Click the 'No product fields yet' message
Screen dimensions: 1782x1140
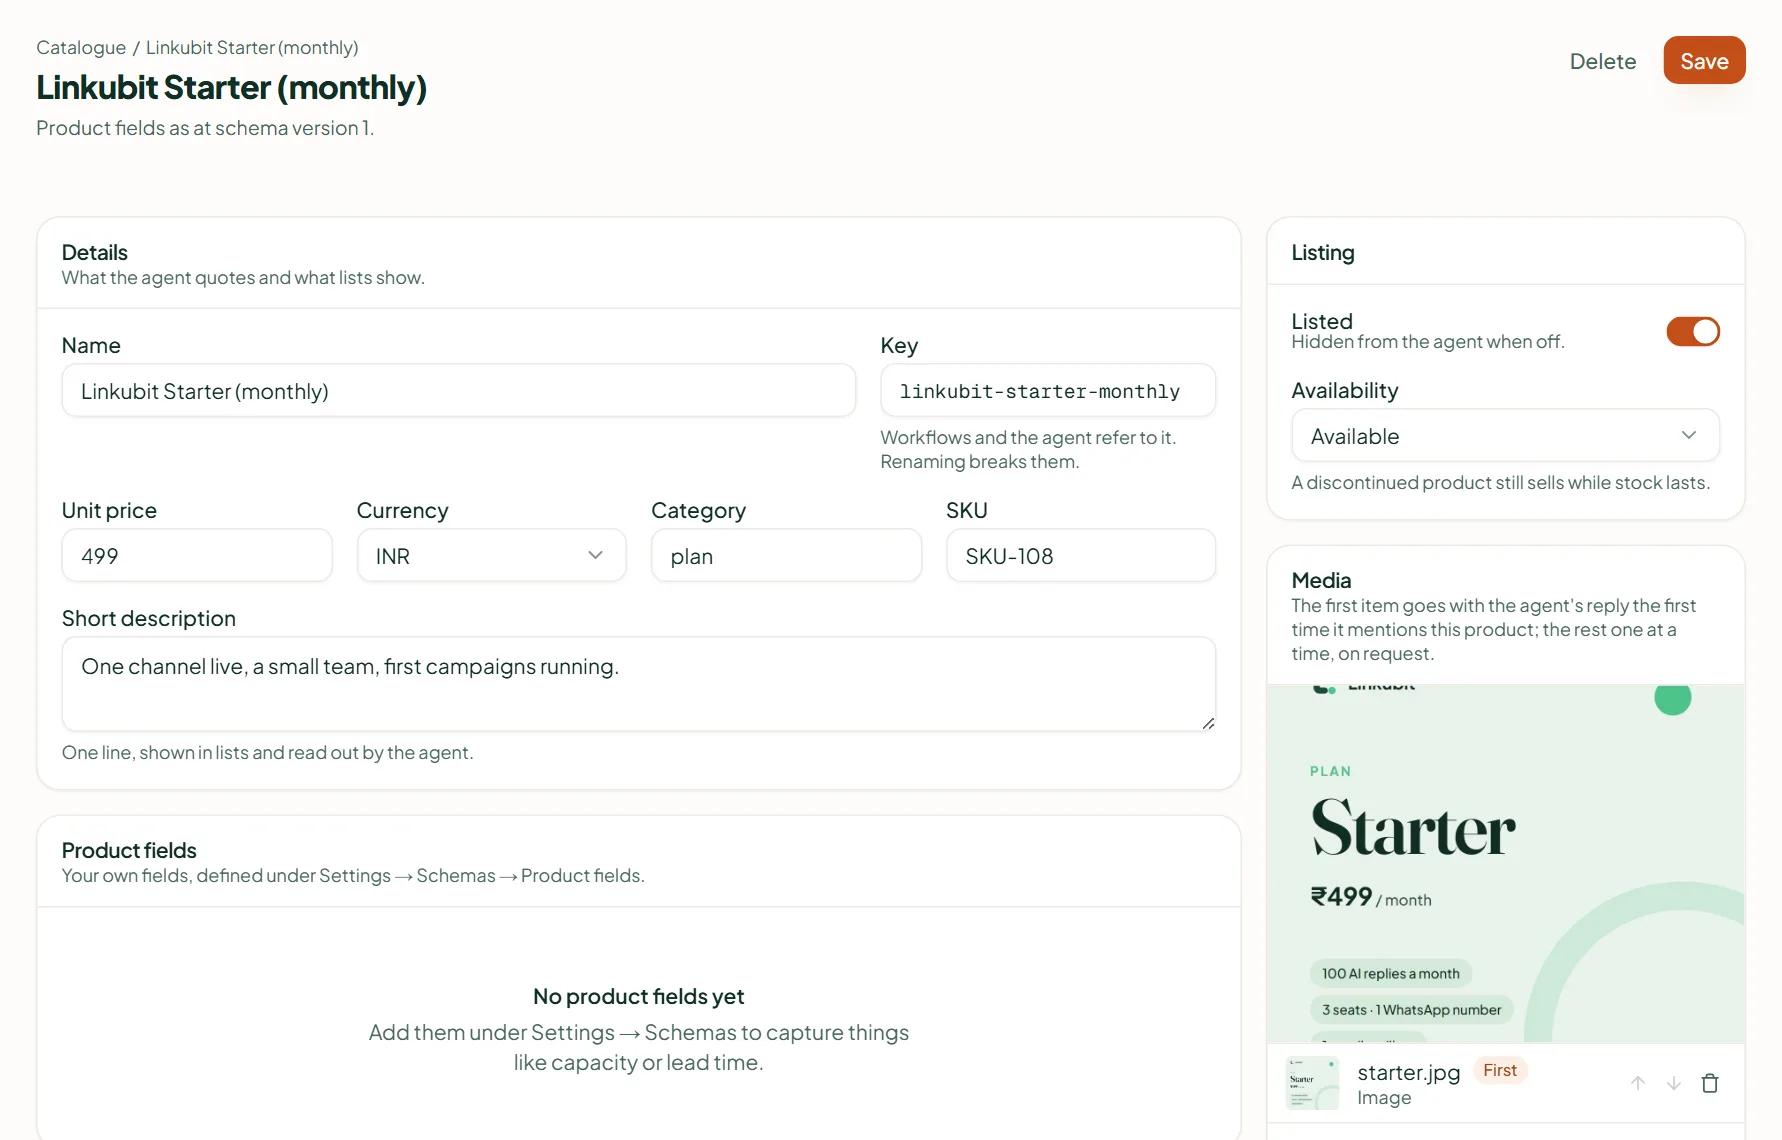click(x=639, y=997)
